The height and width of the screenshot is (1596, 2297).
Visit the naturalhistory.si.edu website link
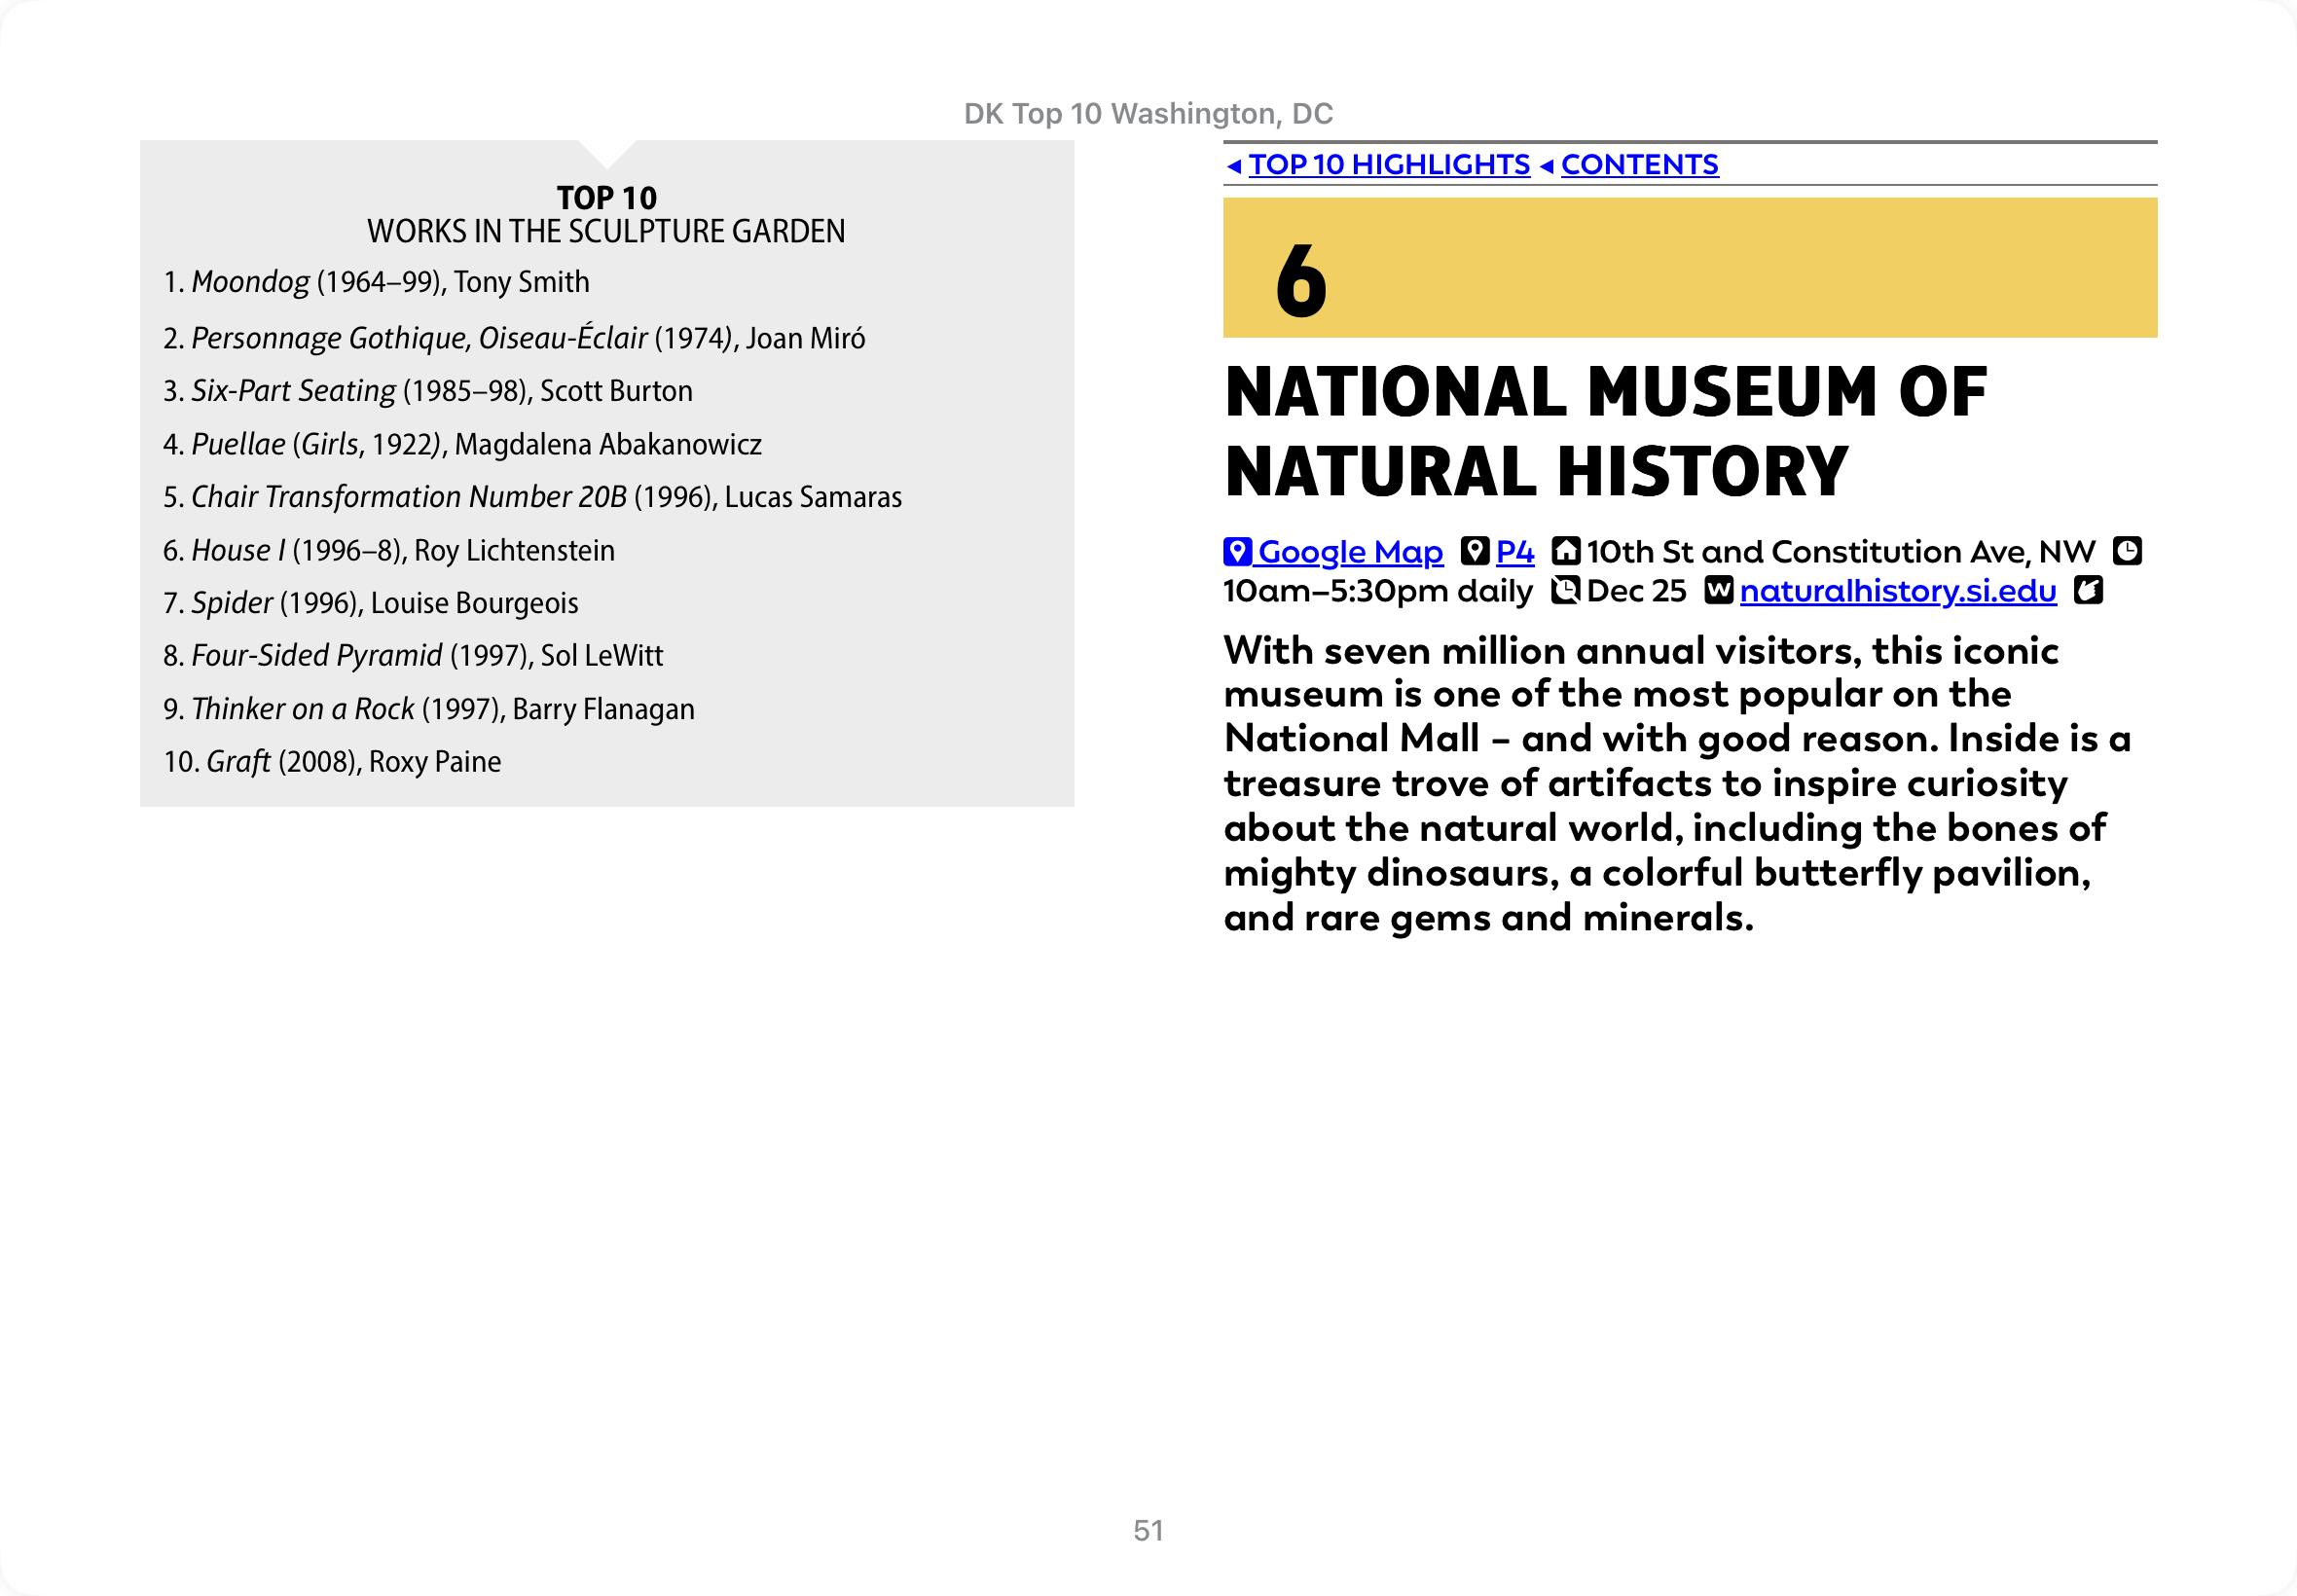coord(1897,591)
